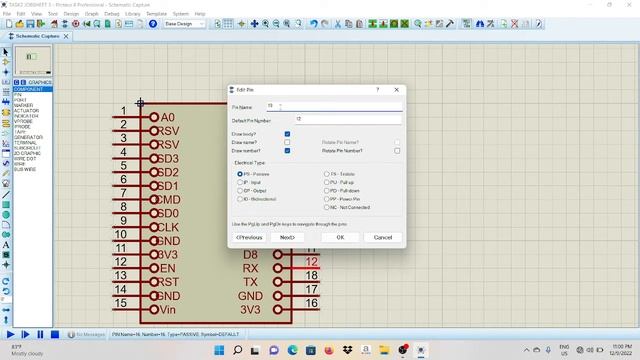Open the Home Page house icon

pyautogui.click(x=54, y=24)
